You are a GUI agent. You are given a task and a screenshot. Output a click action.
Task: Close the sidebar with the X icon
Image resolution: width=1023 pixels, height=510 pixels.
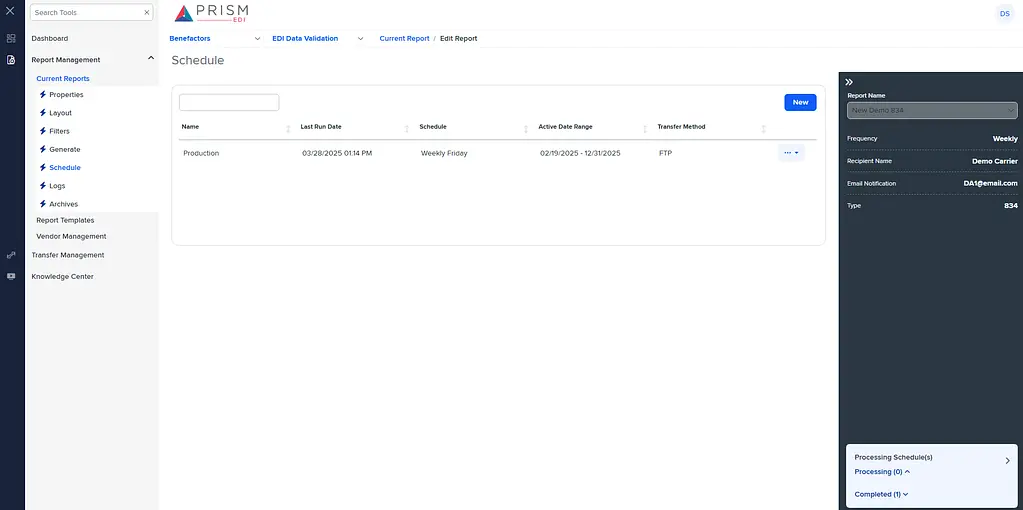(10, 10)
